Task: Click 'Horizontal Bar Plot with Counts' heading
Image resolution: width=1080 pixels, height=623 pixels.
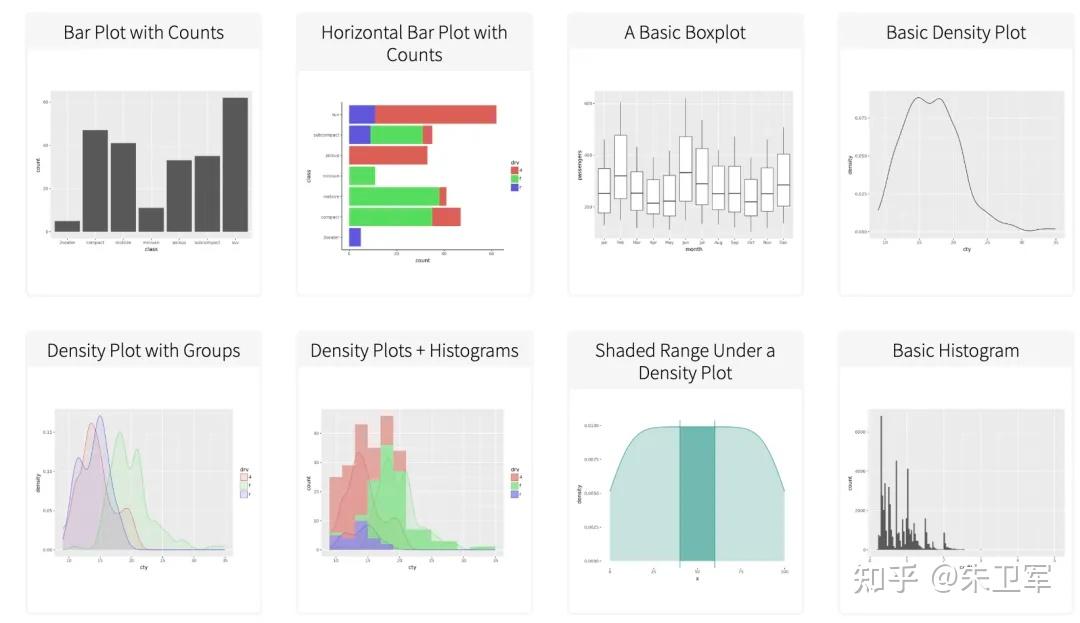Action: (x=414, y=43)
